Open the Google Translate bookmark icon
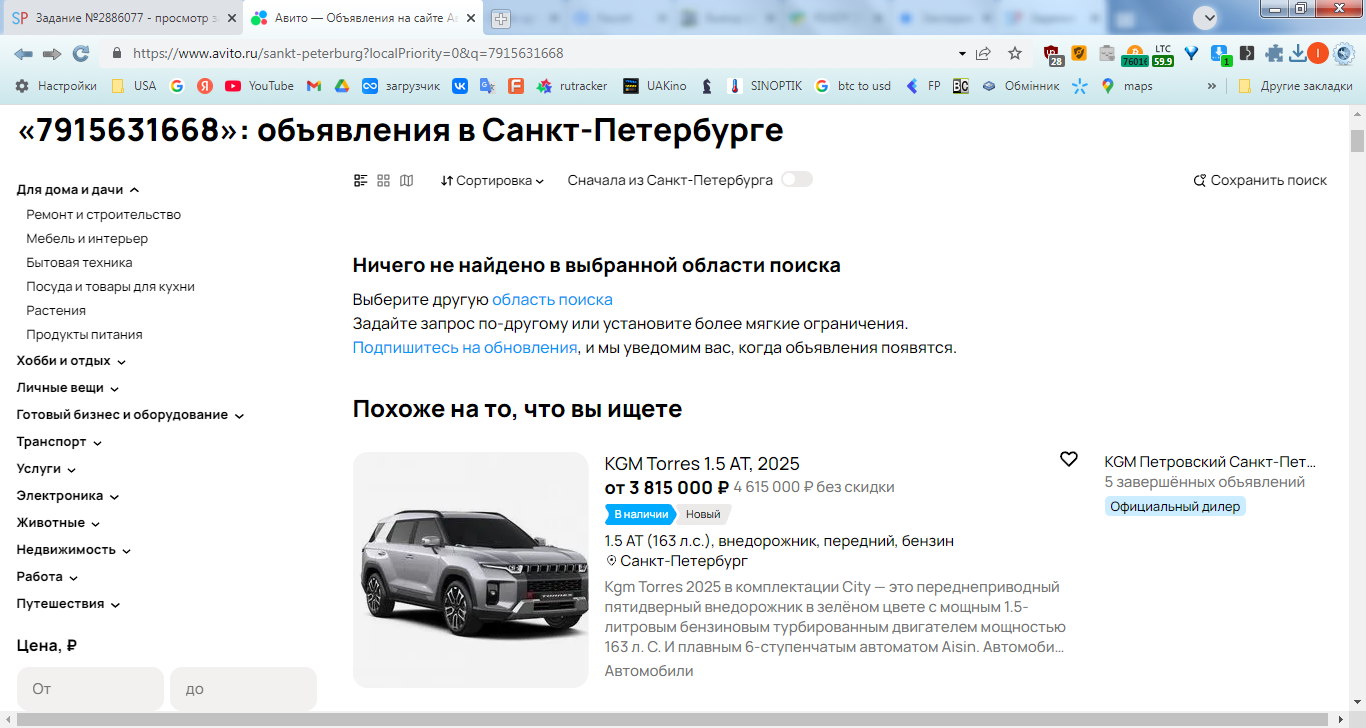The image size is (1366, 728). click(487, 86)
